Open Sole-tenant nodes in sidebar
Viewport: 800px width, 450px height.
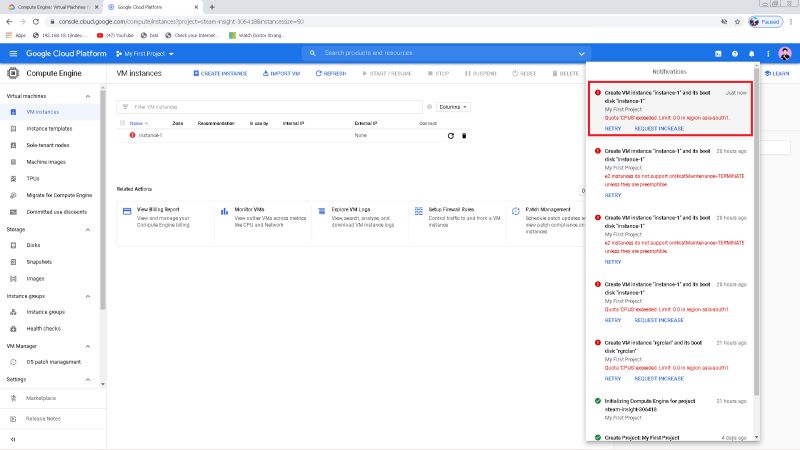47,145
